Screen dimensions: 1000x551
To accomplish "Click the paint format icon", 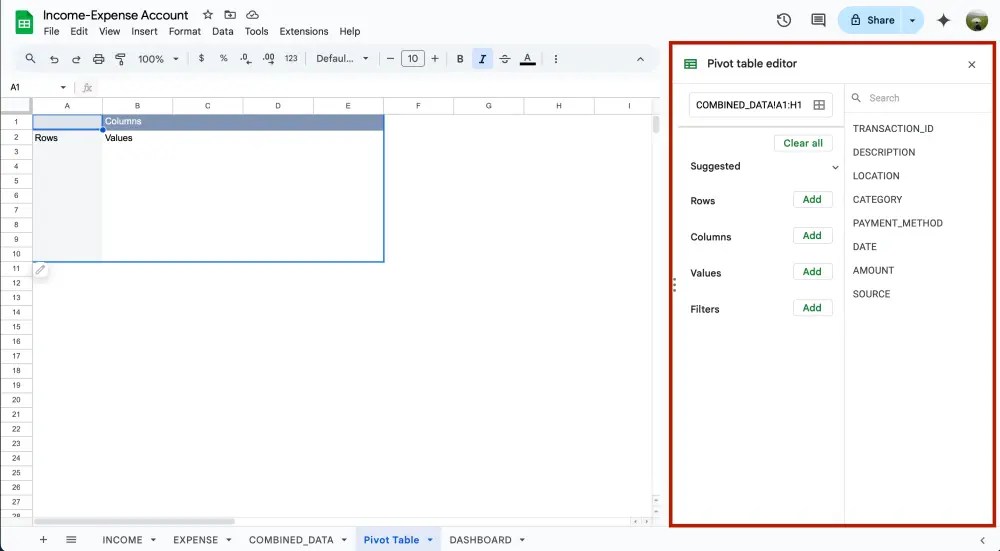I will pyautogui.click(x=121, y=59).
